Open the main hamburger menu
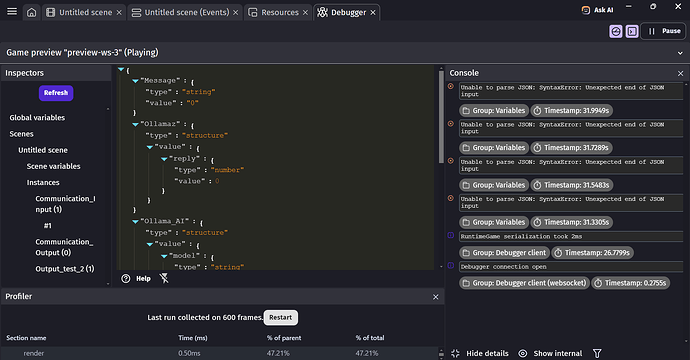 [12, 11]
